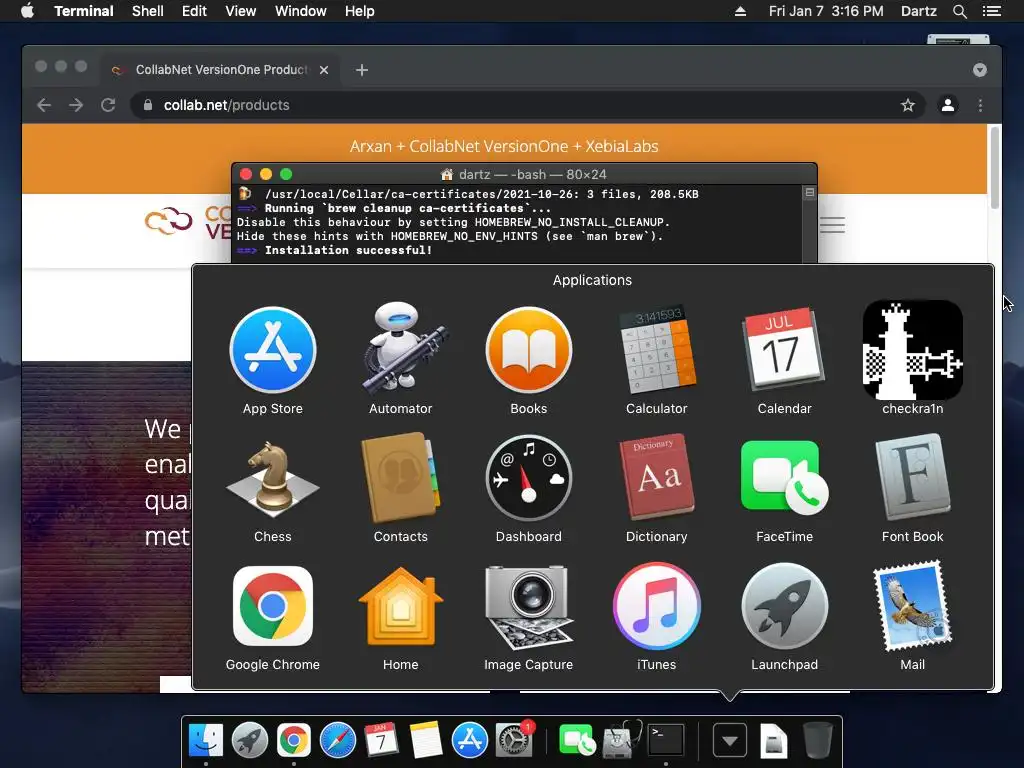The width and height of the screenshot is (1024, 768).
Task: Click Finder in the Dock
Action: (206, 741)
